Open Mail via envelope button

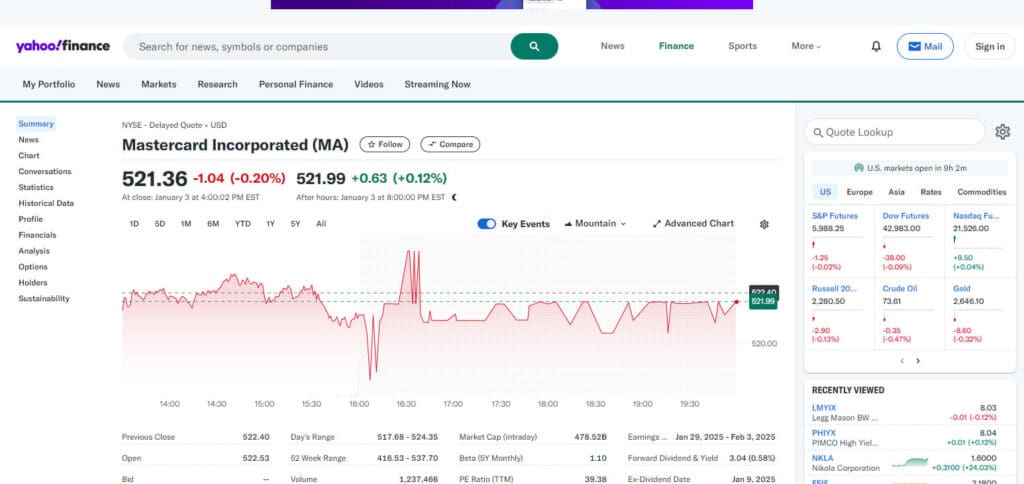(x=925, y=46)
